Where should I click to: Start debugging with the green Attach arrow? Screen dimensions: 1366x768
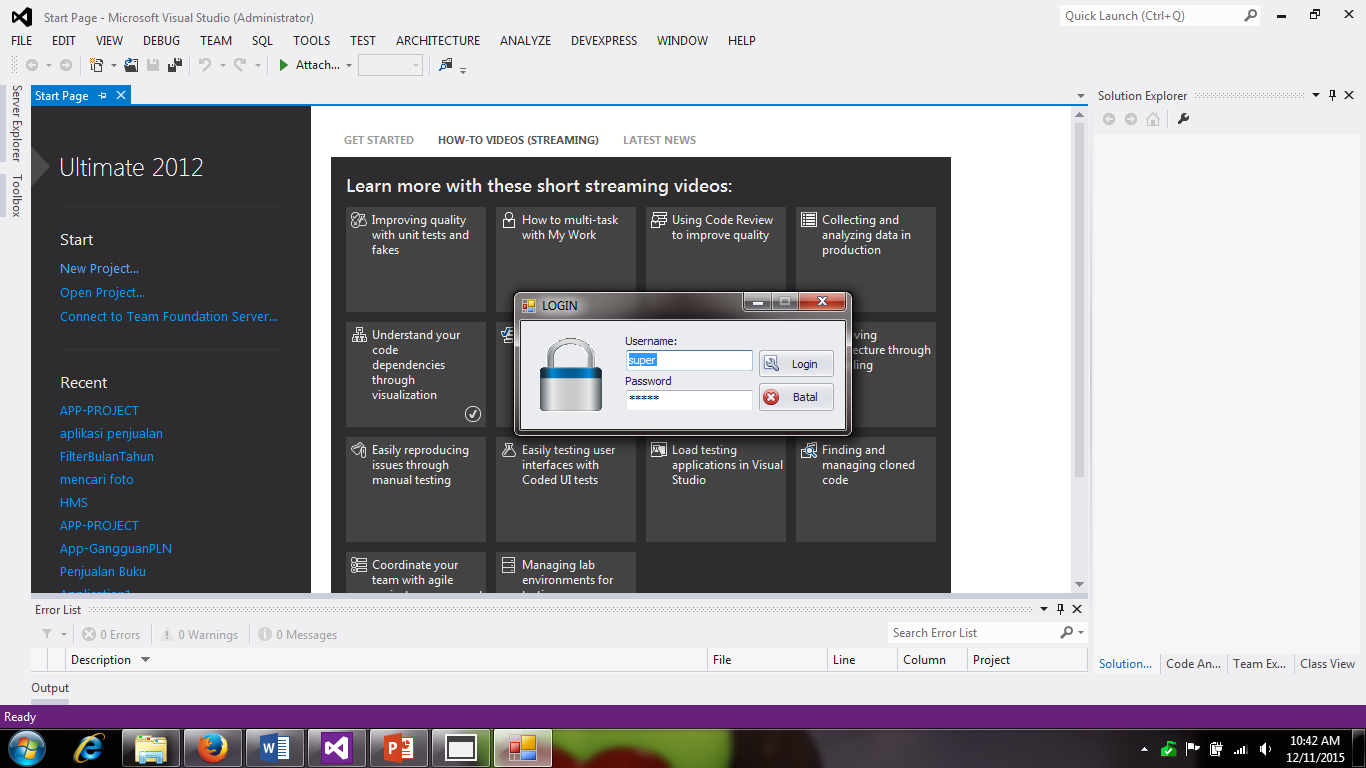[x=284, y=65]
